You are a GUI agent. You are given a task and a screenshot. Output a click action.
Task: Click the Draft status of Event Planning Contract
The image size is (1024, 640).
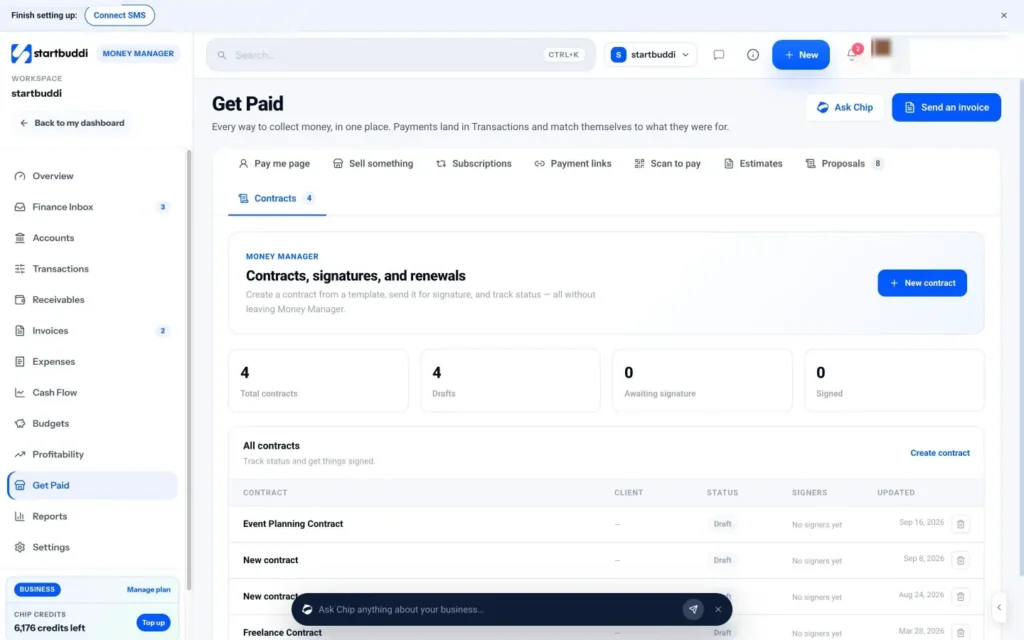[722, 524]
